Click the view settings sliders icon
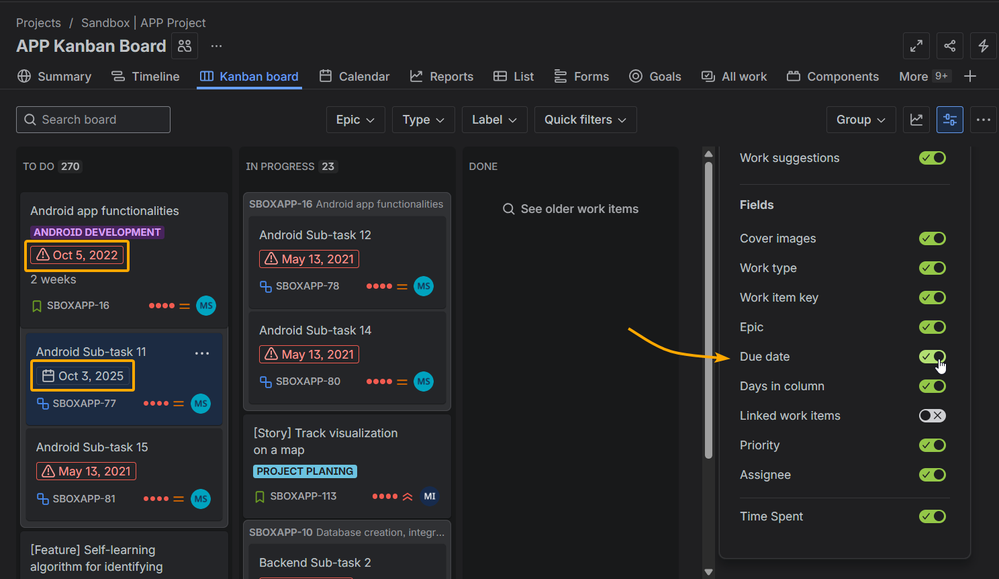 coord(950,120)
